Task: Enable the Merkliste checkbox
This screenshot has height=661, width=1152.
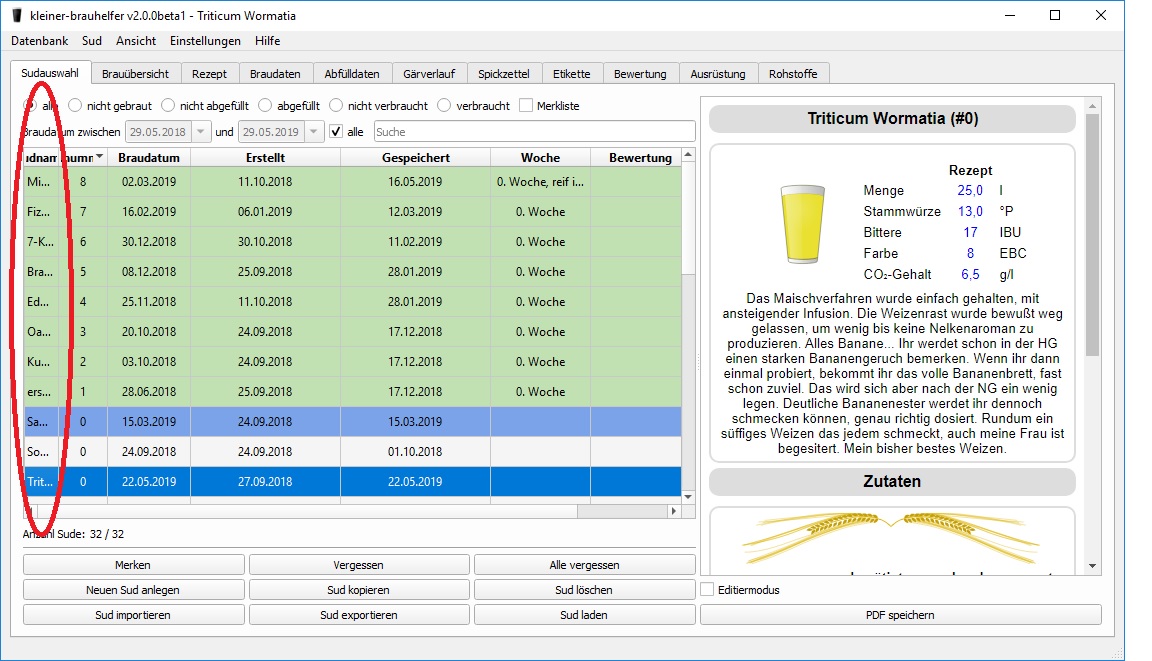Action: [x=526, y=105]
